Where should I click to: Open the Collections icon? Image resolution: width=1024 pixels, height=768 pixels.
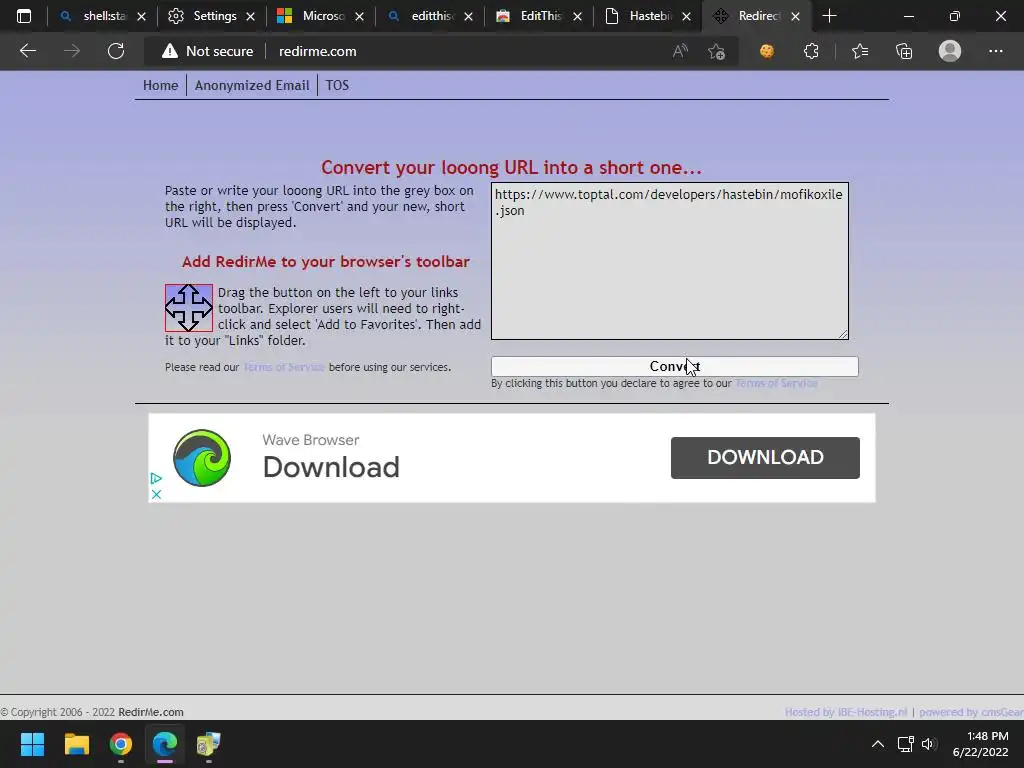[904, 51]
